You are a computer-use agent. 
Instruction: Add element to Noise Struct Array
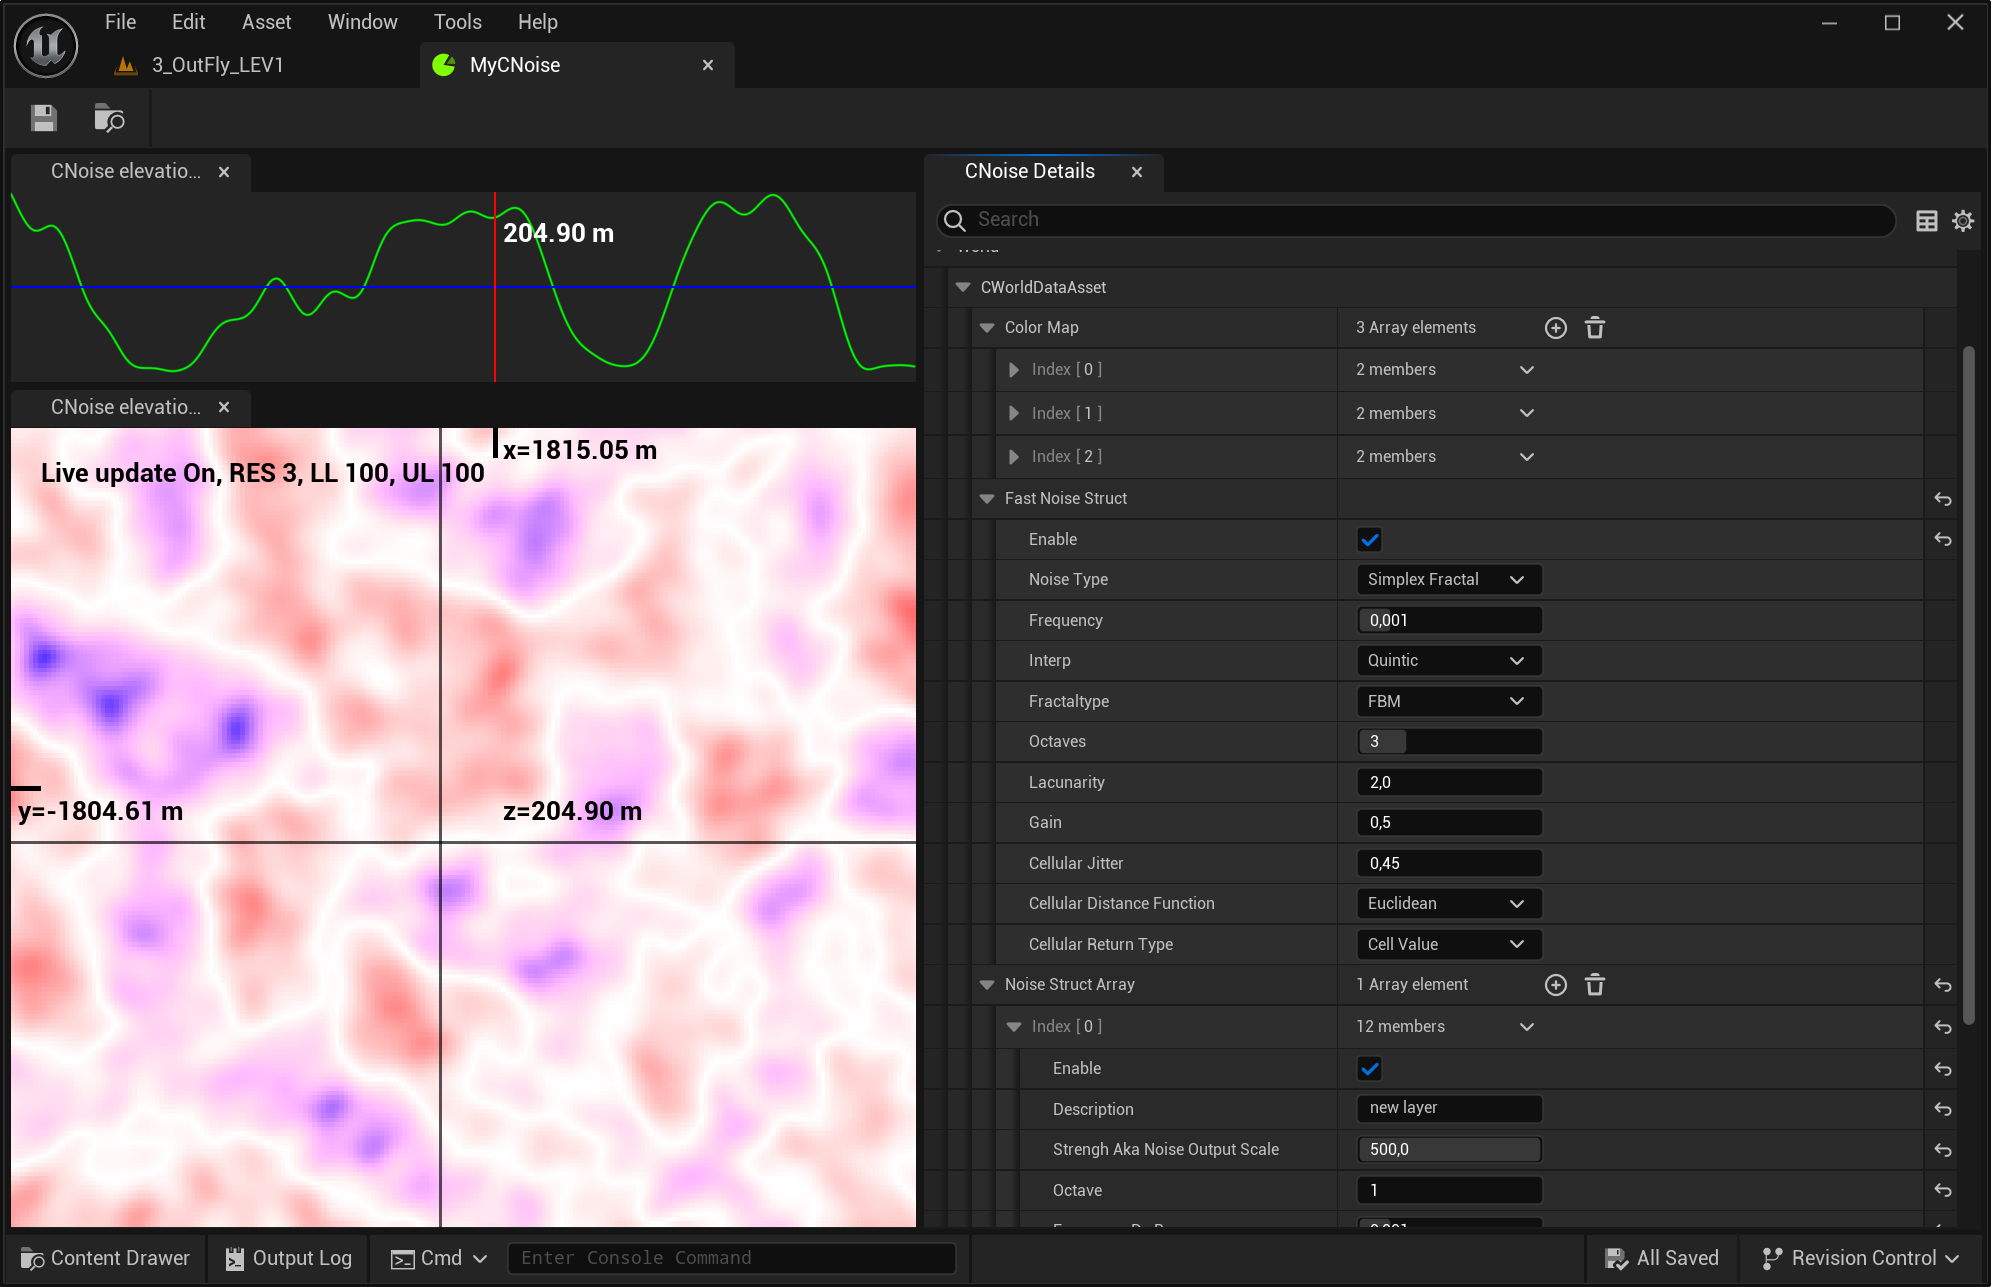coord(1556,985)
